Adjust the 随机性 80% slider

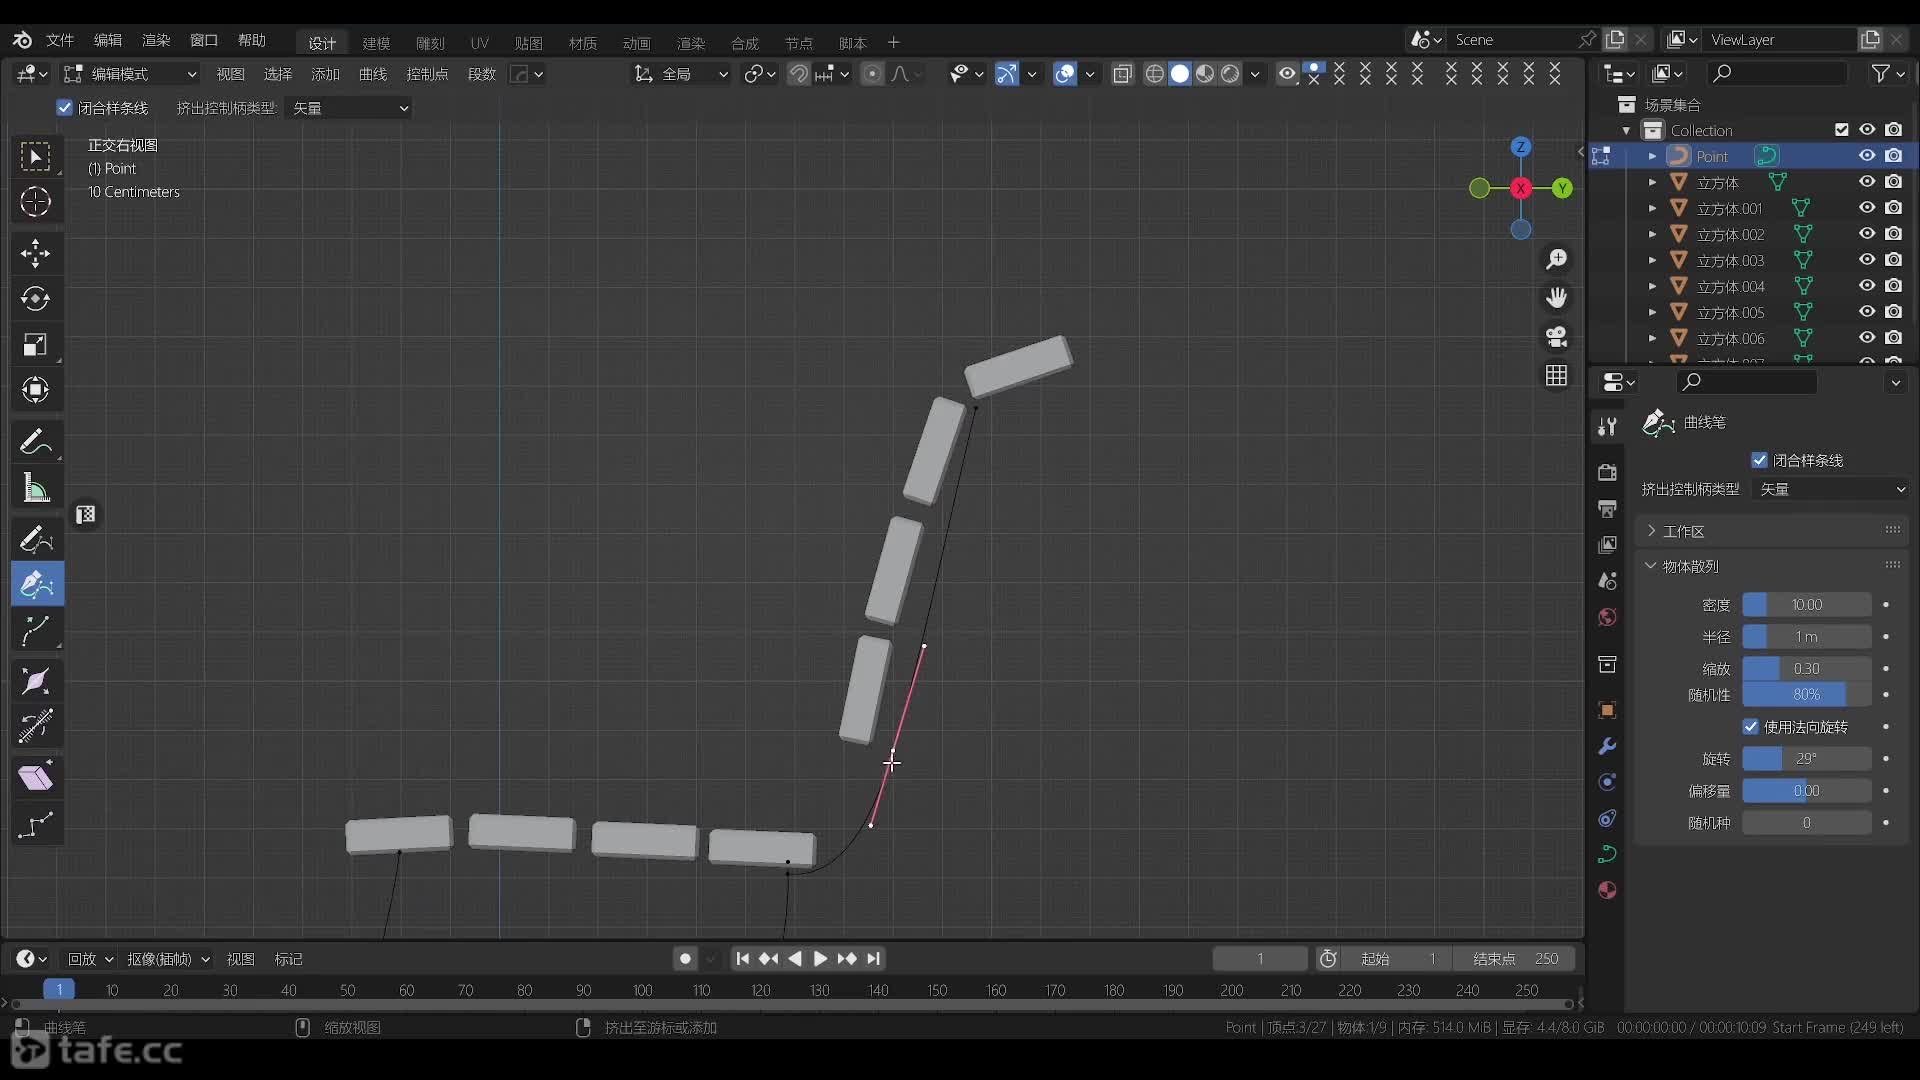click(x=1806, y=694)
